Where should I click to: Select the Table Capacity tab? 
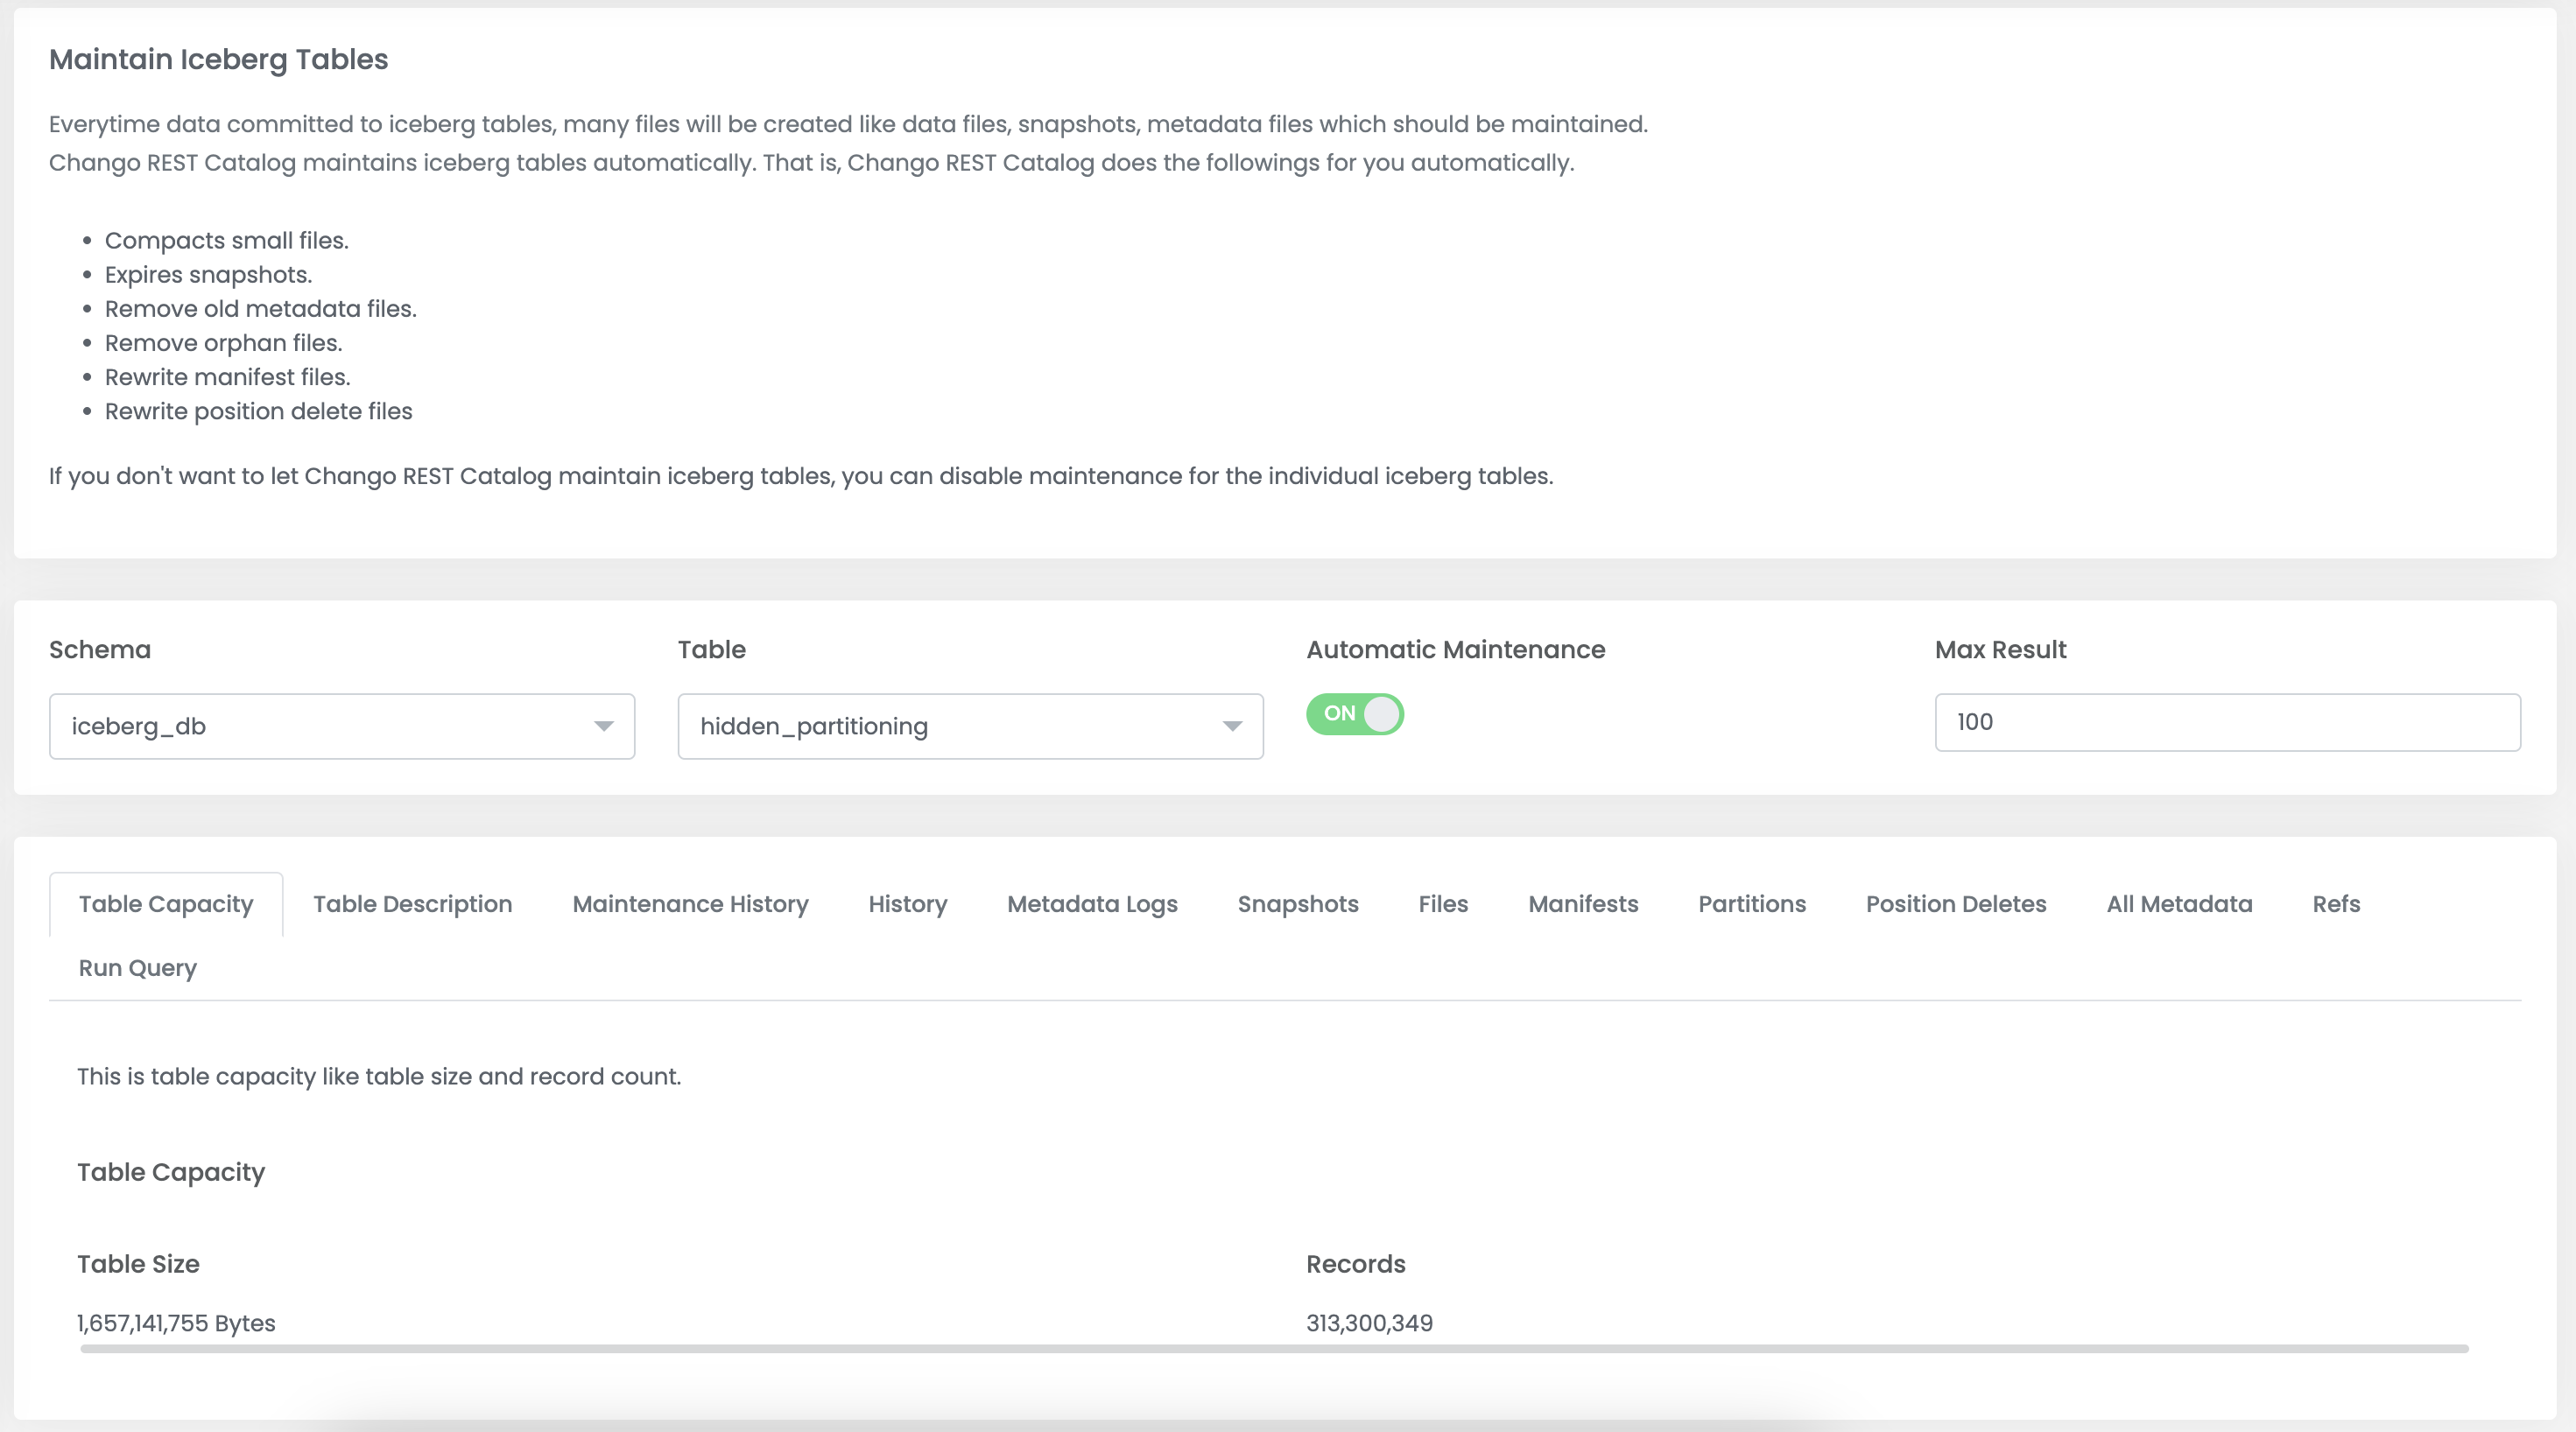(x=166, y=904)
